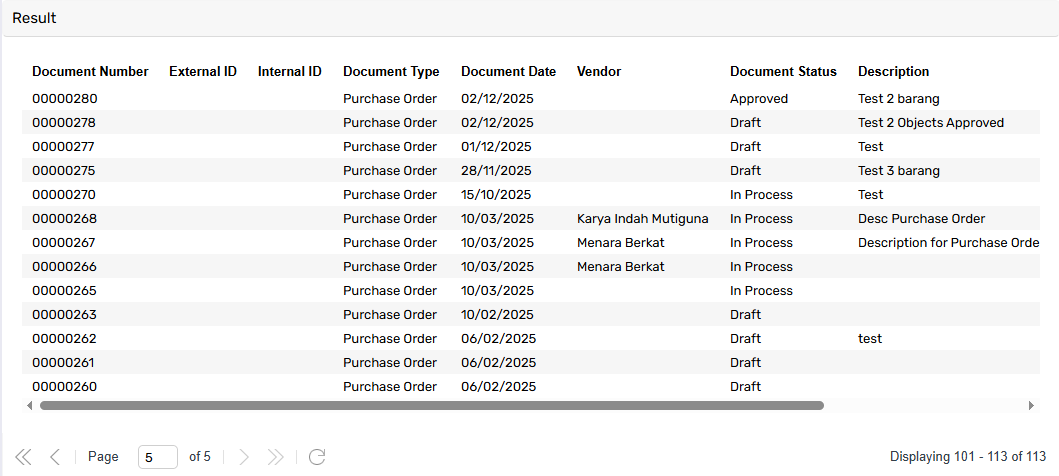Viewport: 1059px width, 476px height.
Task: Click the Vendor column header
Action: pos(598,72)
